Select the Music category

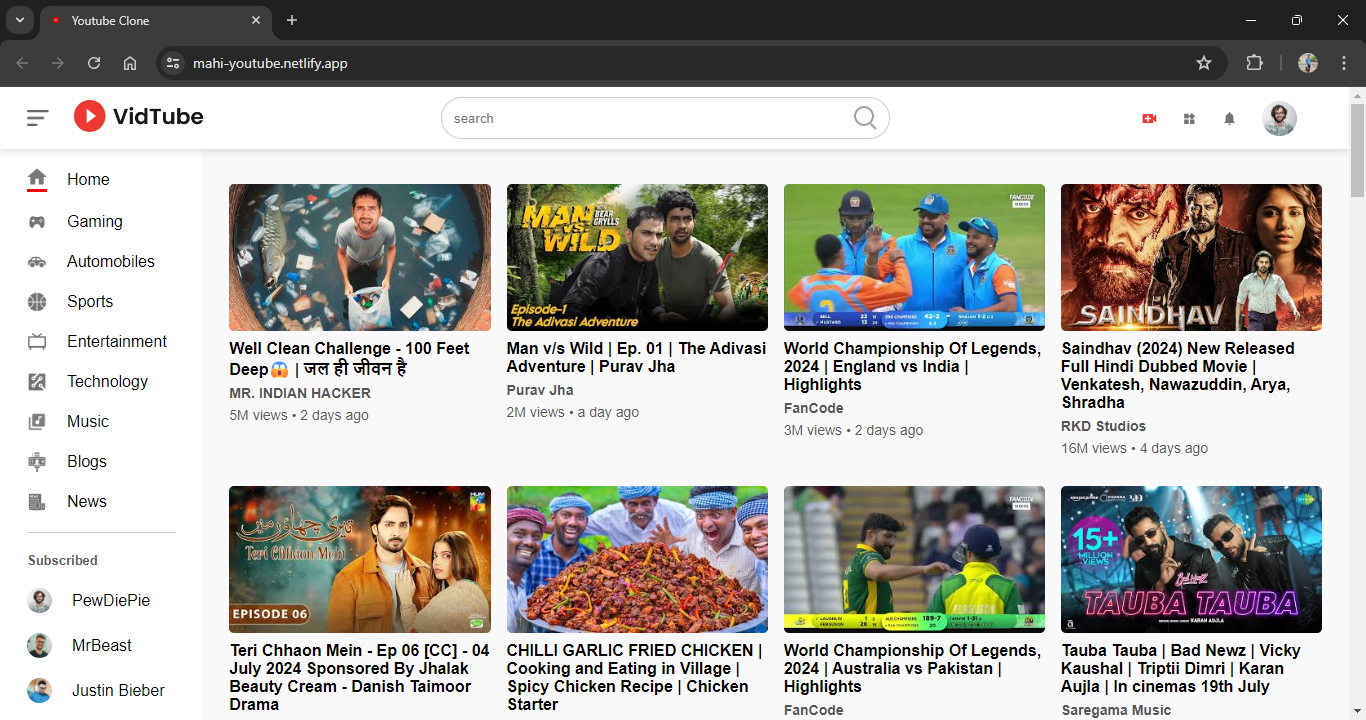point(88,422)
